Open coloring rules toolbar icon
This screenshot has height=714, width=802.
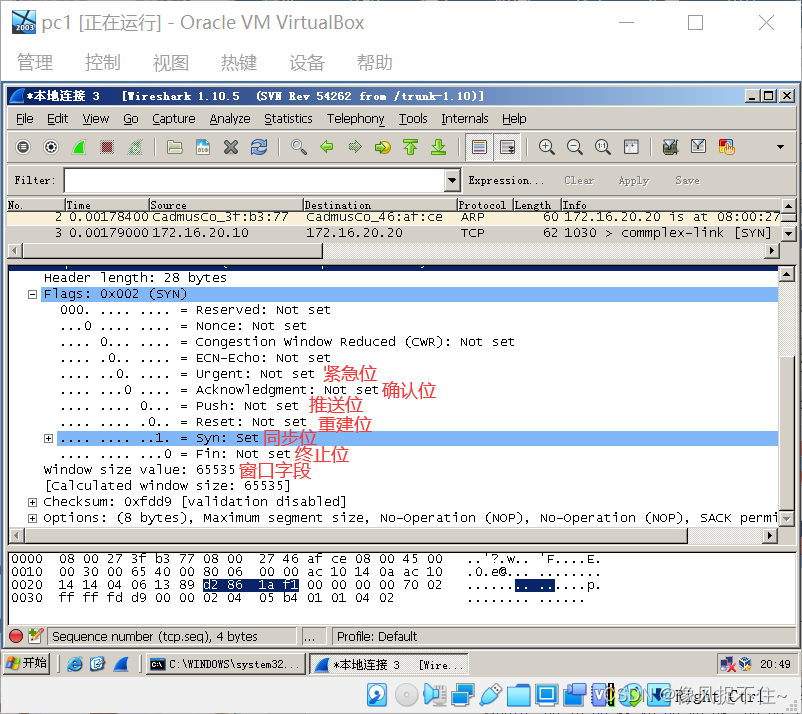[726, 147]
